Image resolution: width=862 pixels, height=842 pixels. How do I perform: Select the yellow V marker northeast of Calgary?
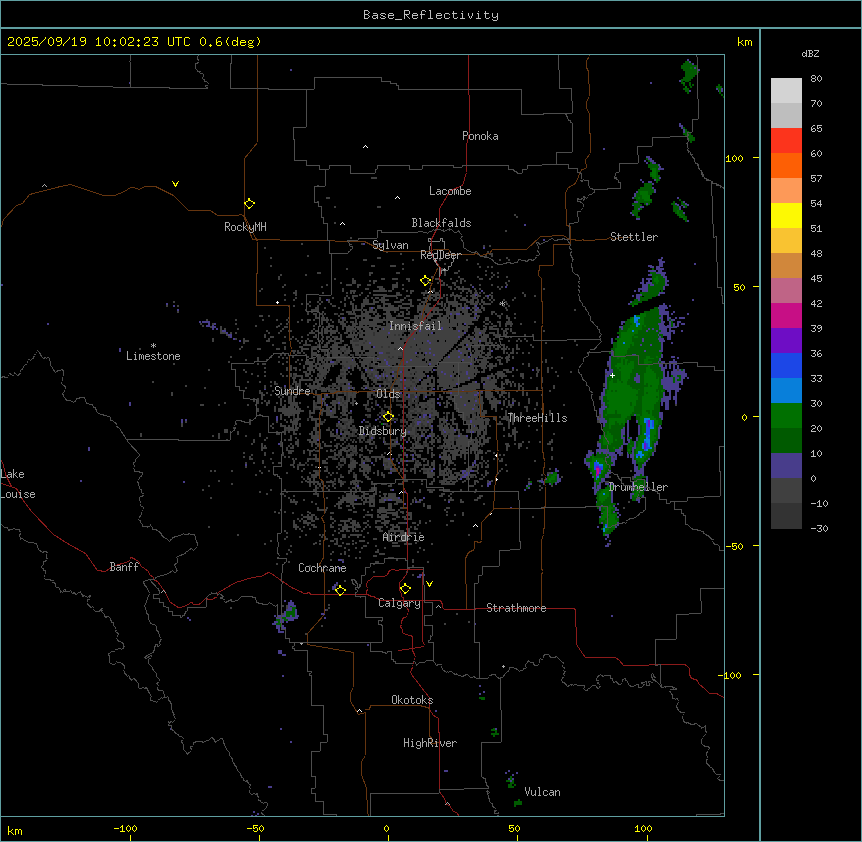pos(429,584)
